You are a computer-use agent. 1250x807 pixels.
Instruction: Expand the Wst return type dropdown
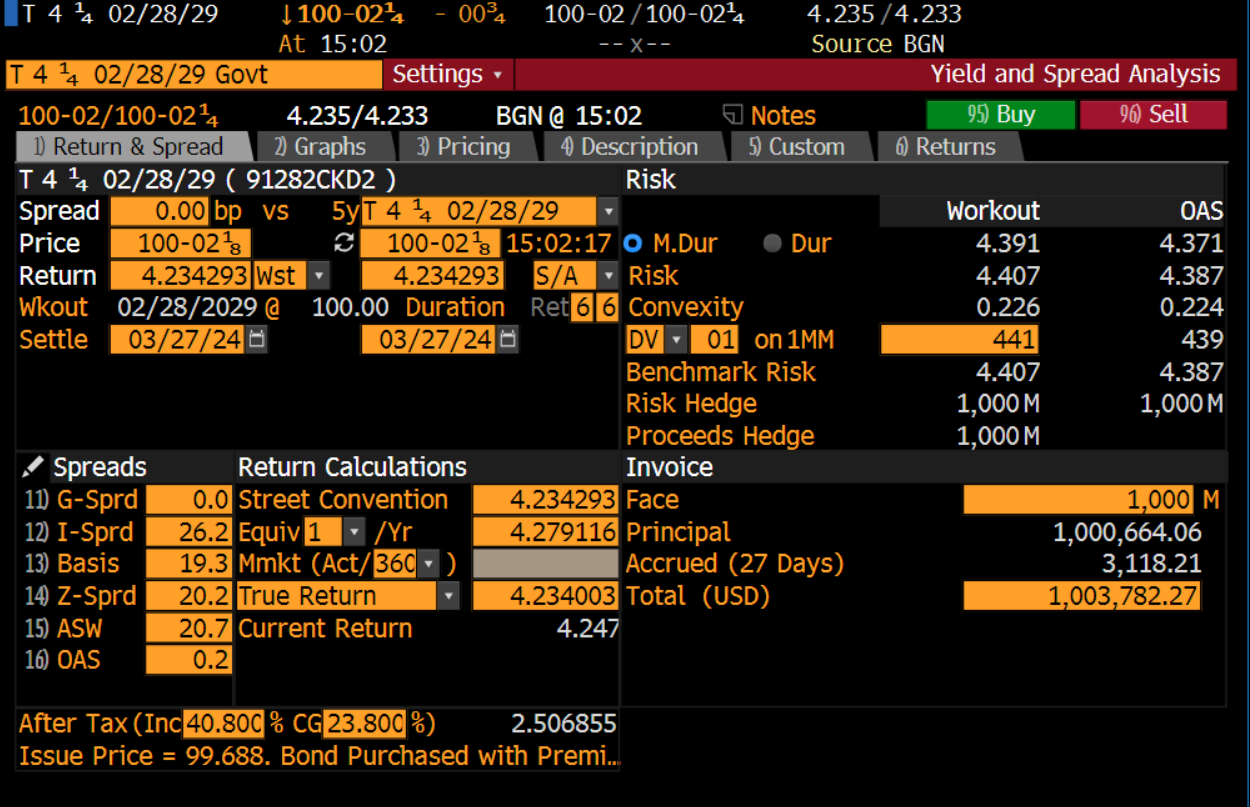pos(318,276)
